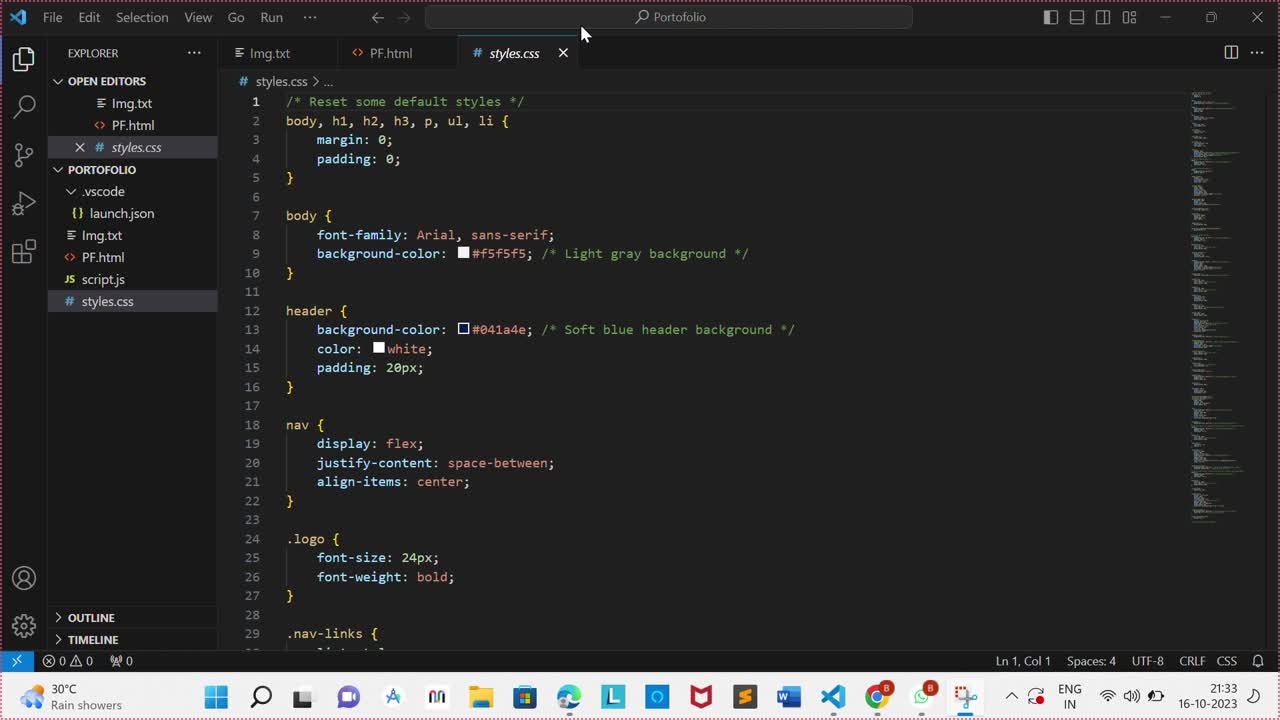This screenshot has height=720, width=1280.
Task: Open the Accounts icon in activity bar
Action: point(24,578)
